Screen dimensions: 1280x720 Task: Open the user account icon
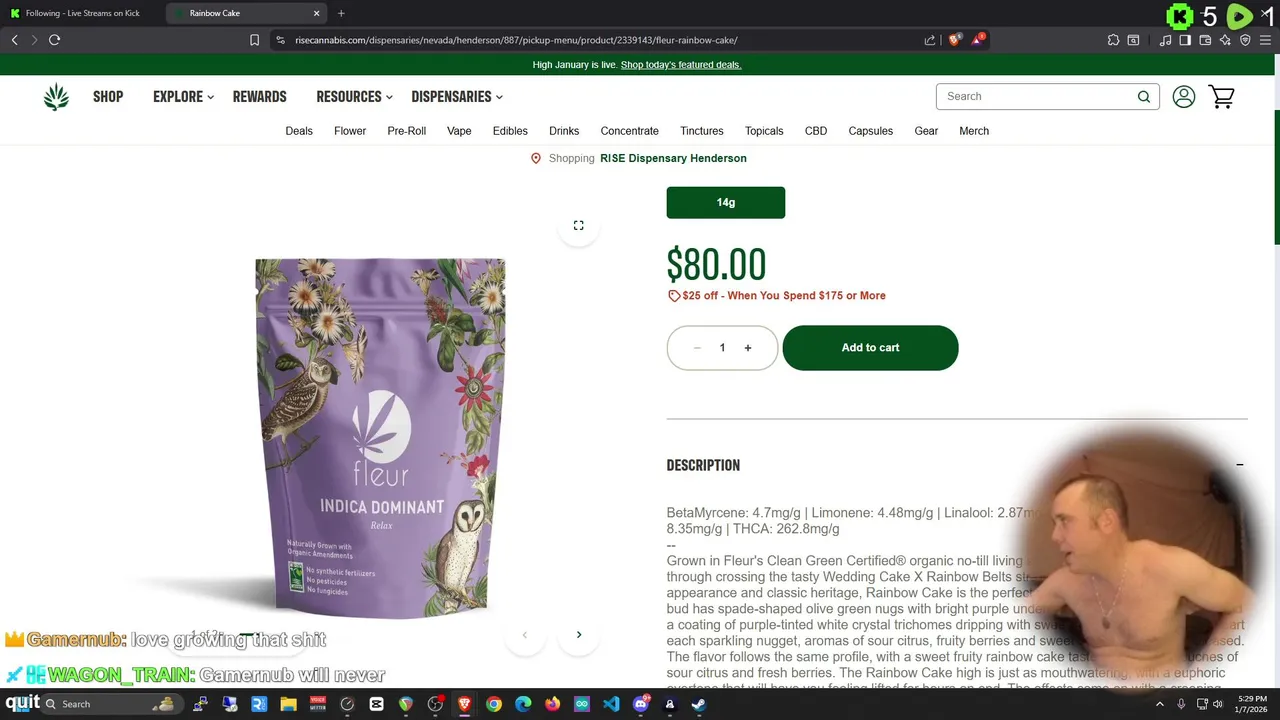coord(1184,97)
